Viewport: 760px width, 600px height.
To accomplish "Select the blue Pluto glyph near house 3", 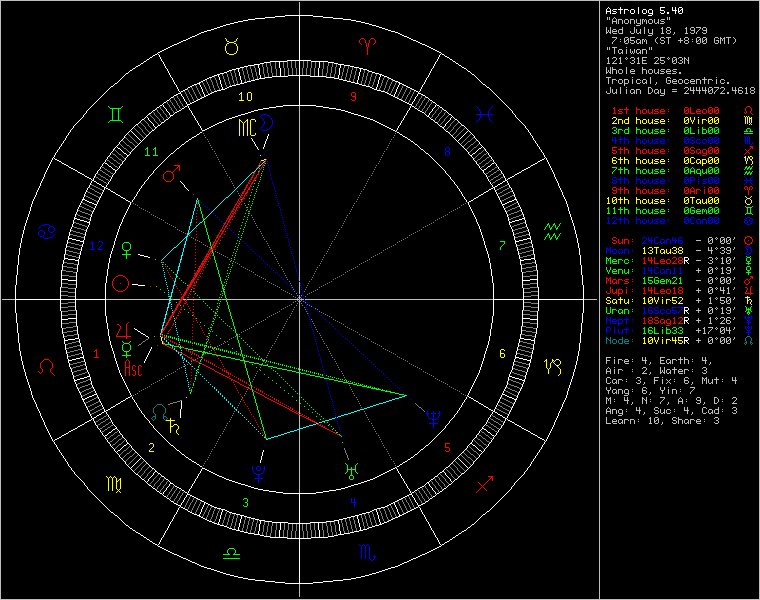I will 259,474.
